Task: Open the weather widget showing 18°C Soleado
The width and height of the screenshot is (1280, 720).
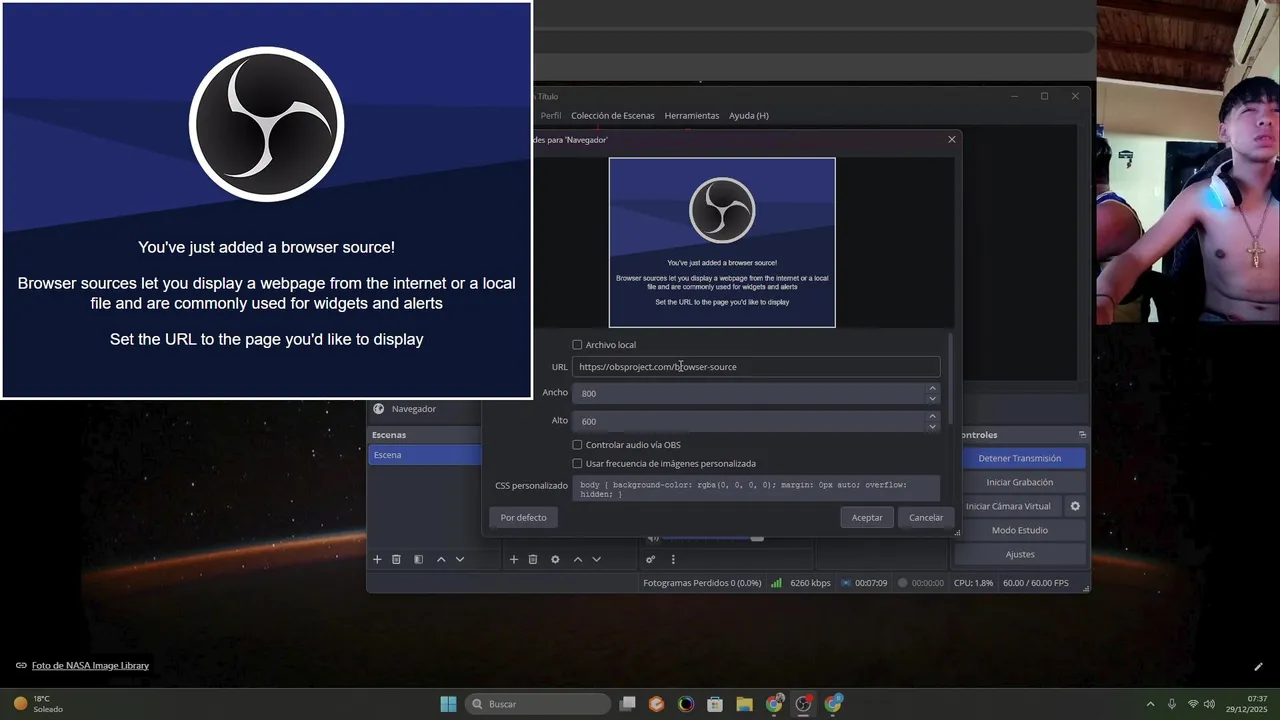Action: click(38, 704)
